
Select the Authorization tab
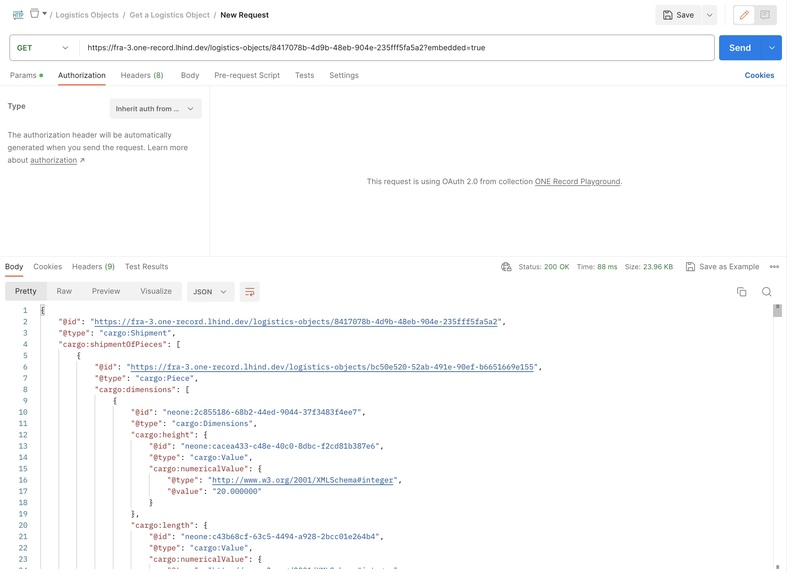[x=81, y=75]
